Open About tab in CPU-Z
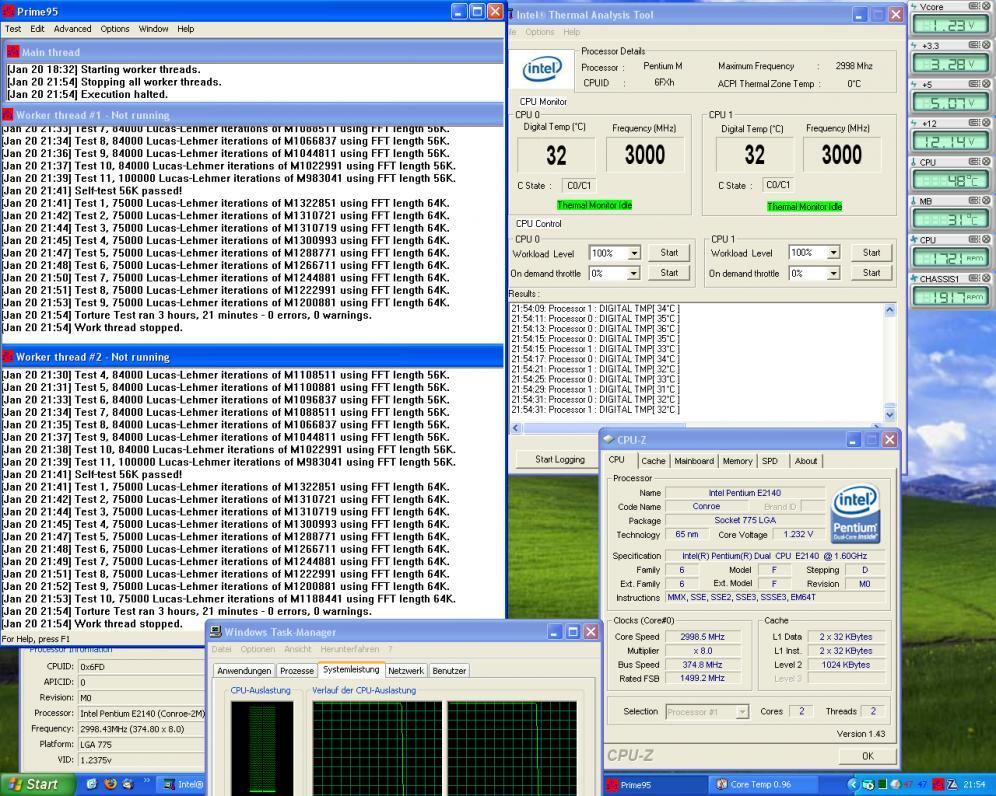This screenshot has width=996, height=796. pyautogui.click(x=805, y=461)
